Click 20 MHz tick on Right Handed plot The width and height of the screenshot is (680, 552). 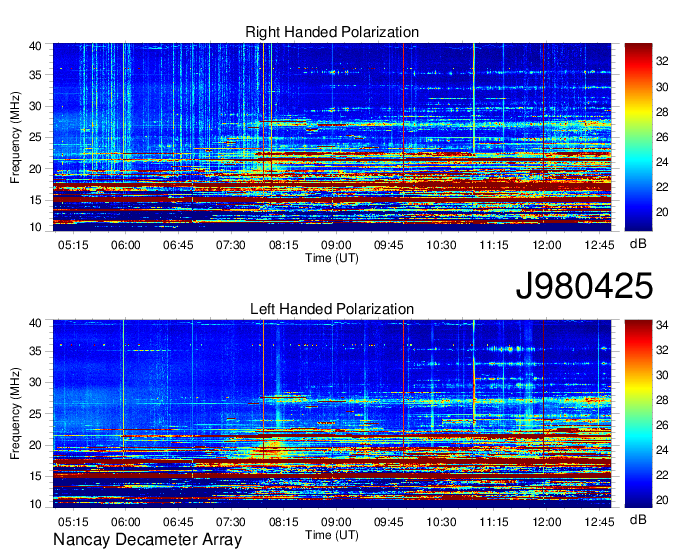[35, 169]
